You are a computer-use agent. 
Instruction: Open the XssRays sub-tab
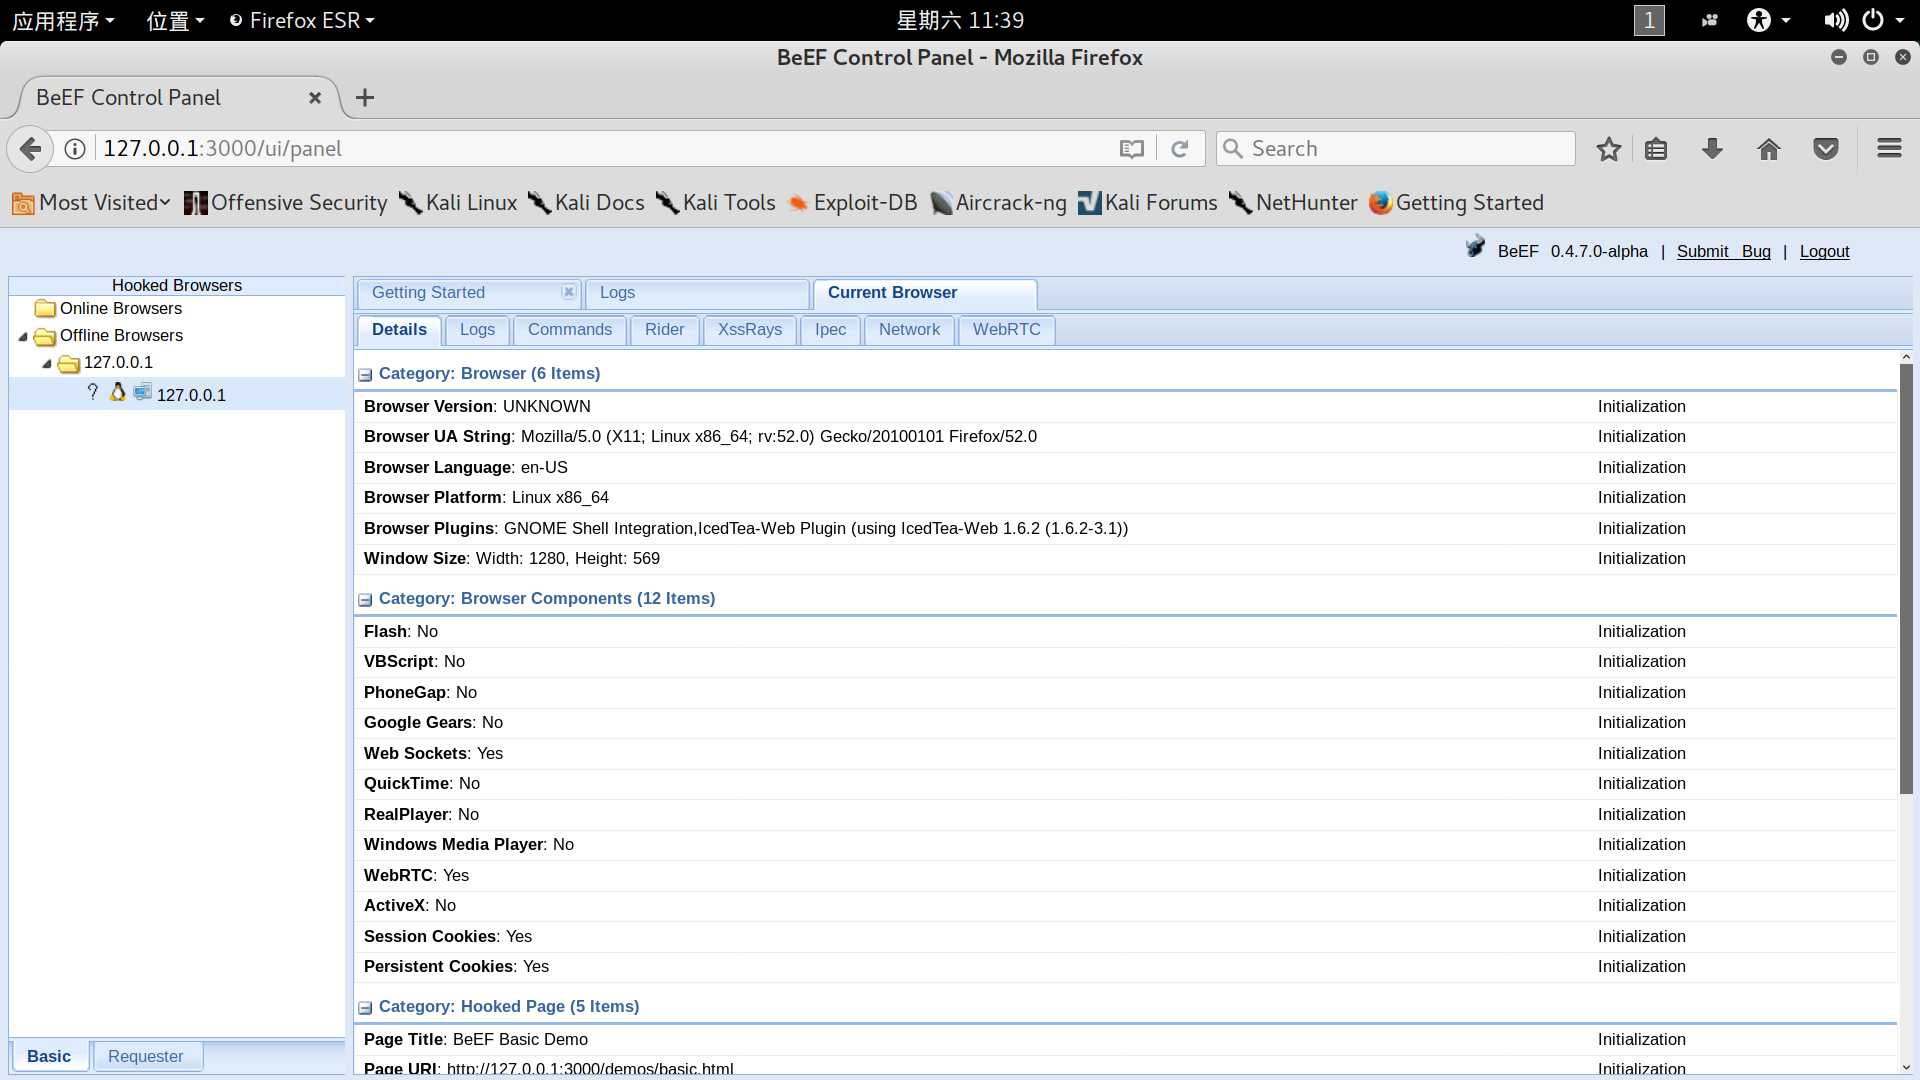[x=750, y=330]
